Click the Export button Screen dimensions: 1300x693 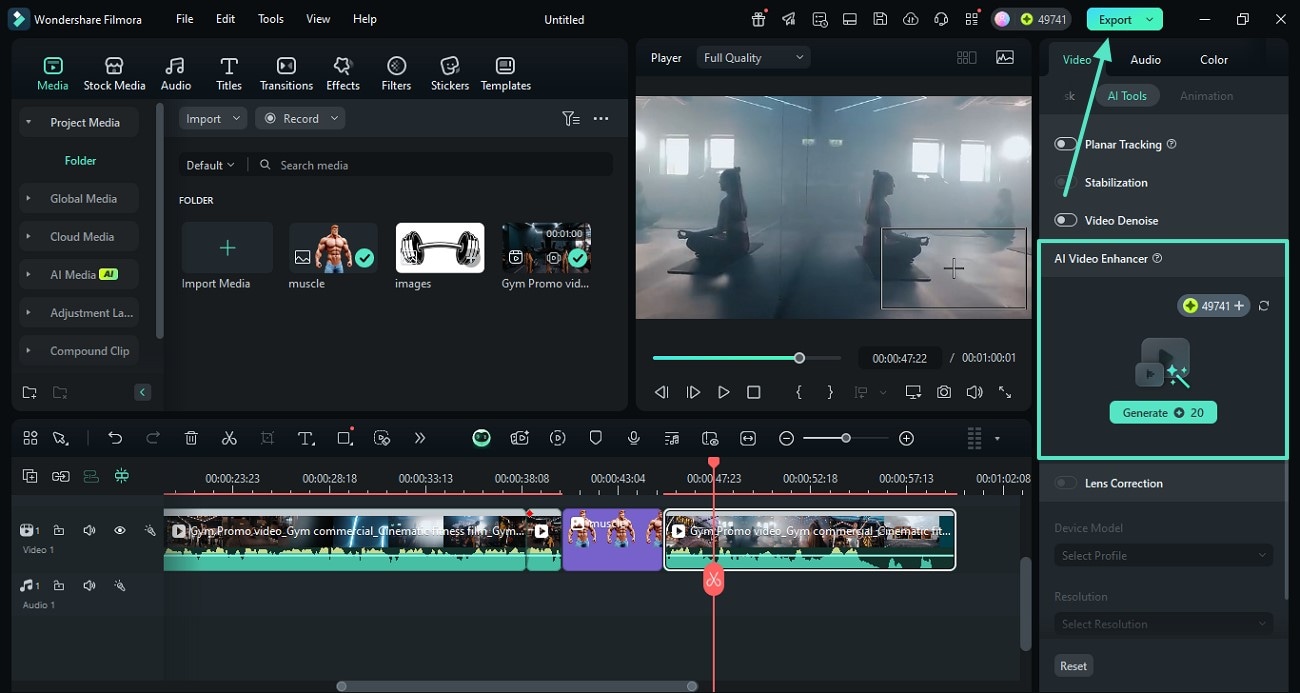click(1114, 19)
